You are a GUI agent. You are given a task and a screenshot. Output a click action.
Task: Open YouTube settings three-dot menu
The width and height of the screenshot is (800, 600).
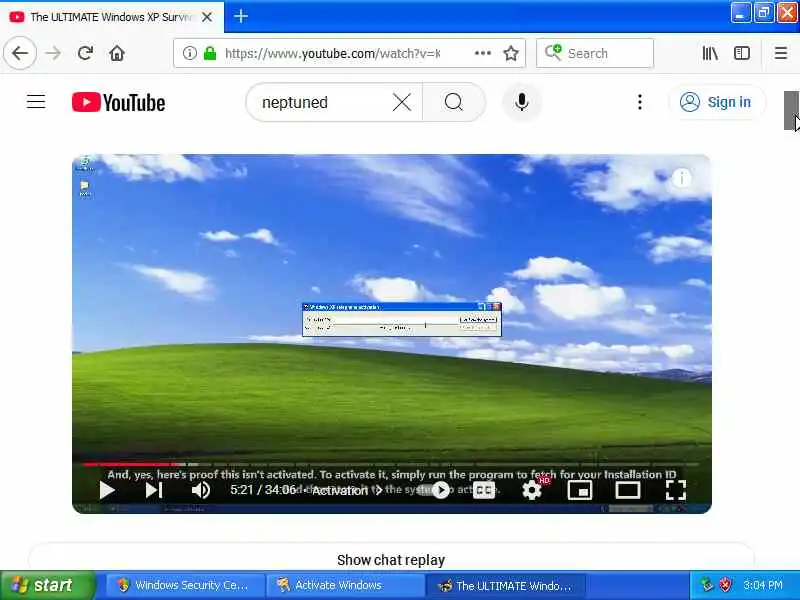(x=639, y=102)
